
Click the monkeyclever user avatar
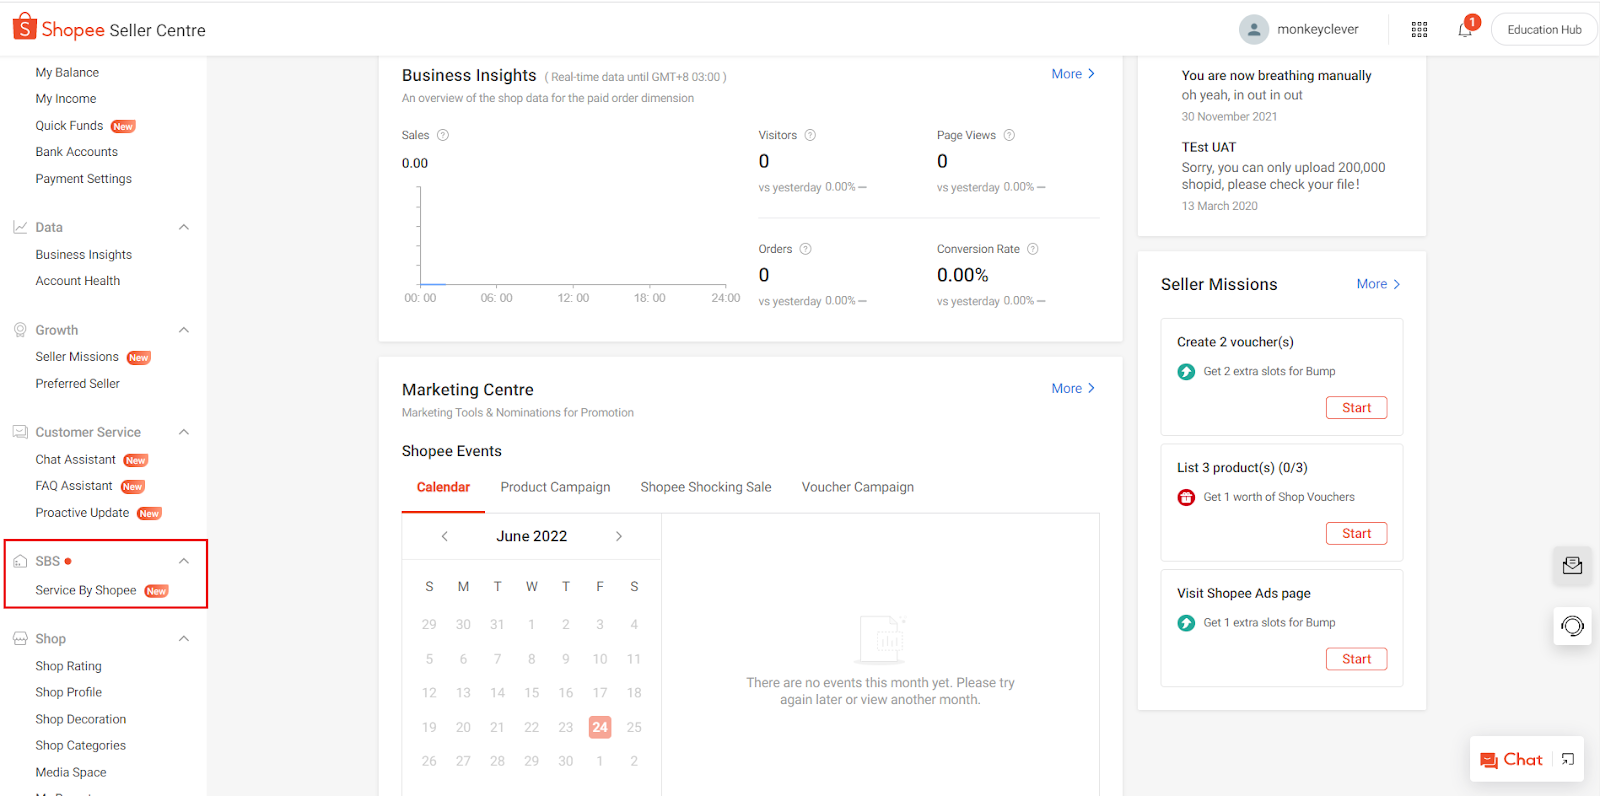pyautogui.click(x=1253, y=30)
